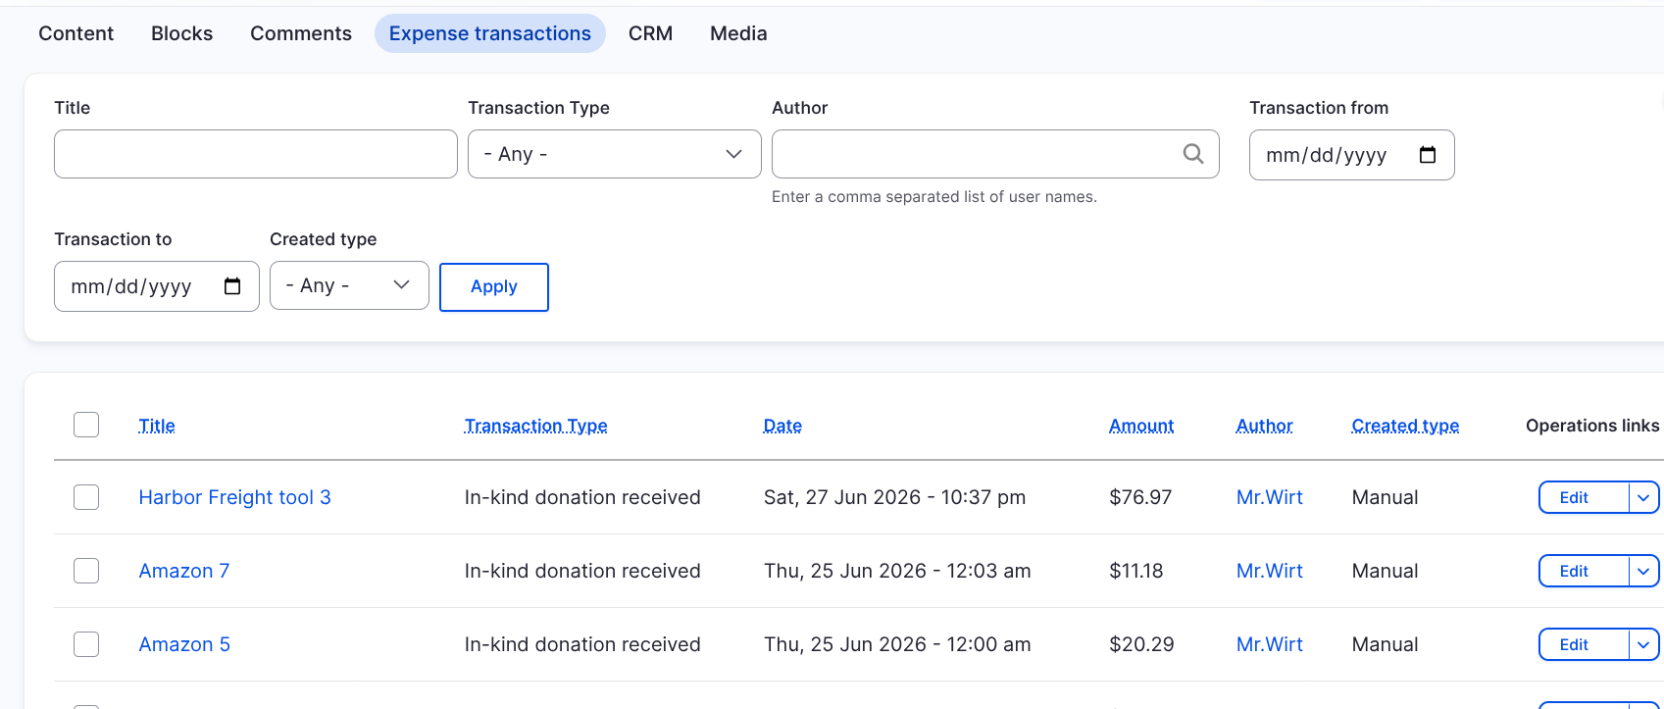
Task: Open Transaction from calendar picker icon
Action: click(x=1428, y=155)
